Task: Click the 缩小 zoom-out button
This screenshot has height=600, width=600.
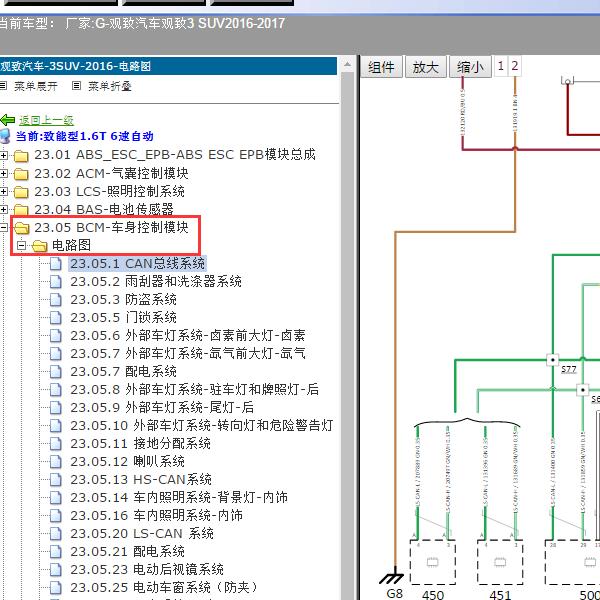Action: [470, 67]
